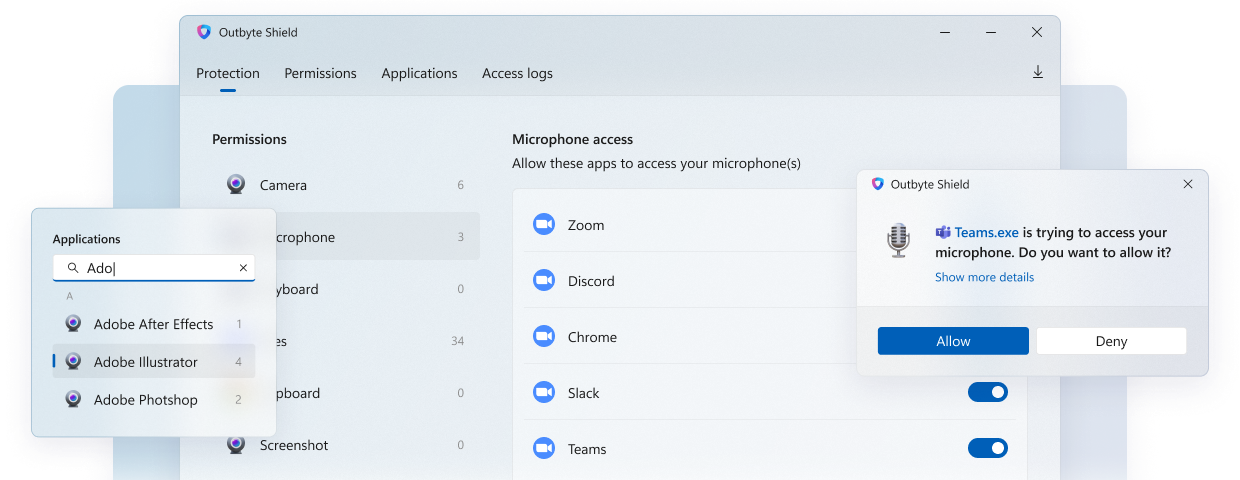Select Adobe After Effects in the list
Viewport: 1240px width, 480px height.
[x=154, y=324]
